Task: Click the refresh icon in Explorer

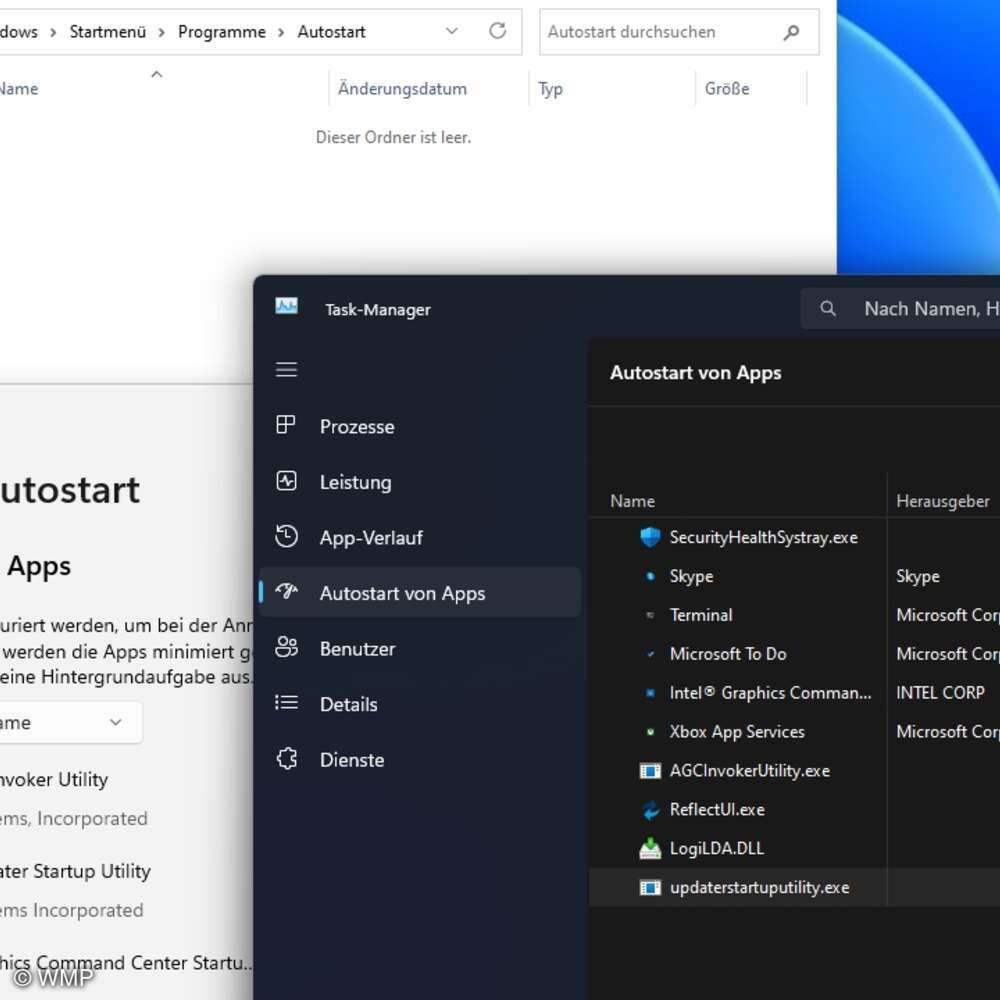Action: [x=497, y=31]
